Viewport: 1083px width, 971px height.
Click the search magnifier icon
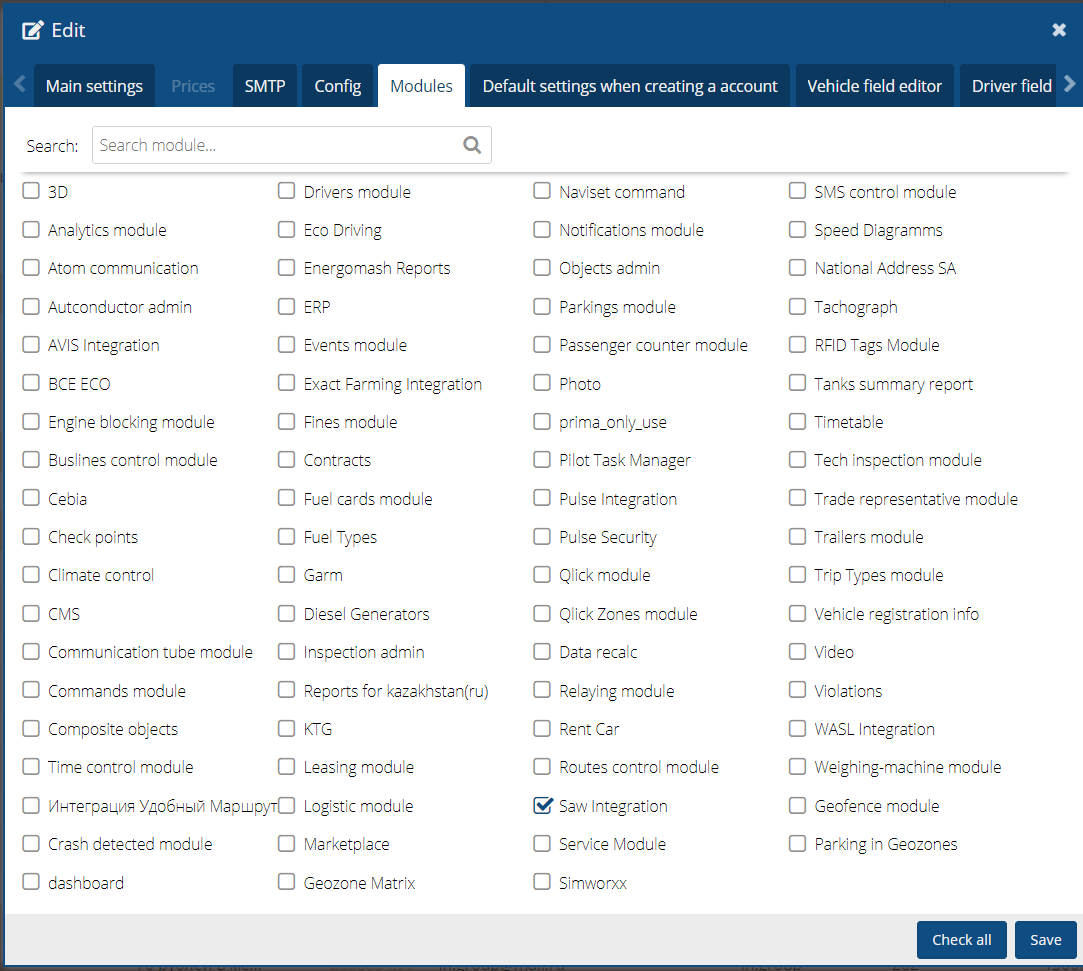coord(472,145)
